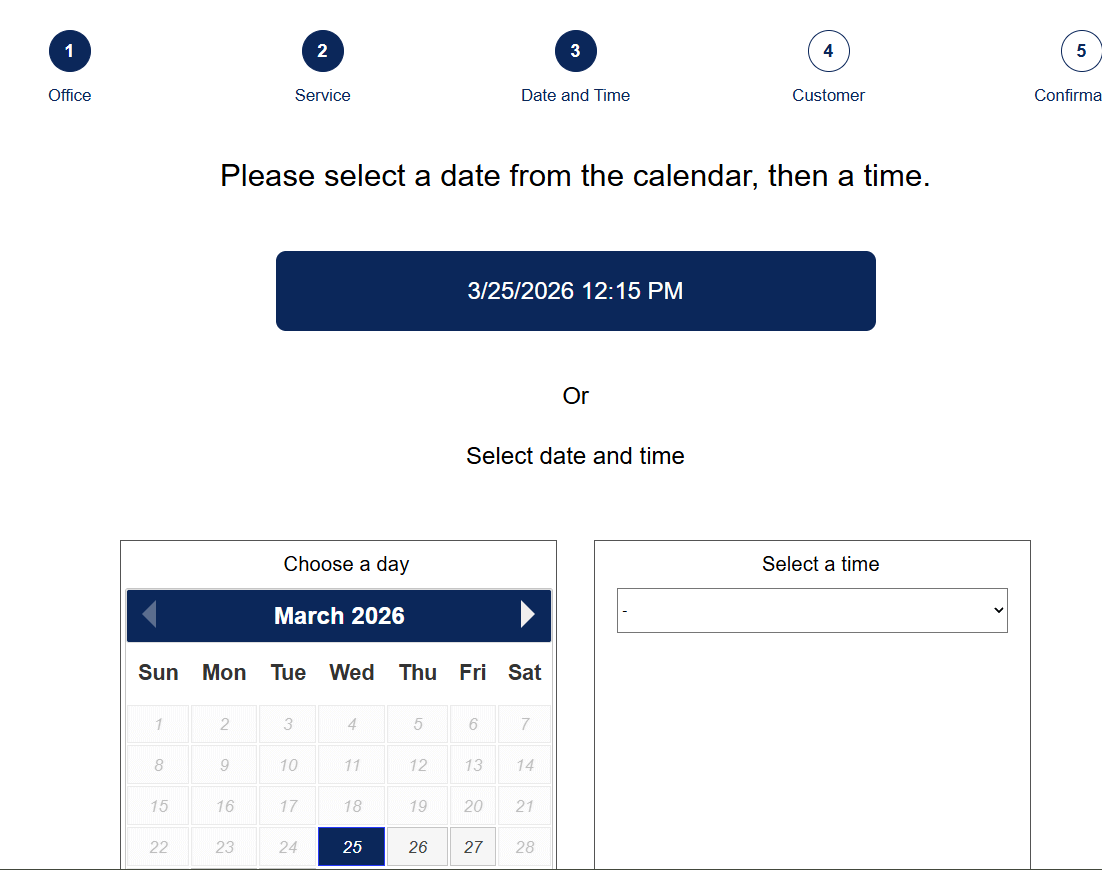Click disabled March 24 calendar cell

pyautogui.click(x=288, y=847)
